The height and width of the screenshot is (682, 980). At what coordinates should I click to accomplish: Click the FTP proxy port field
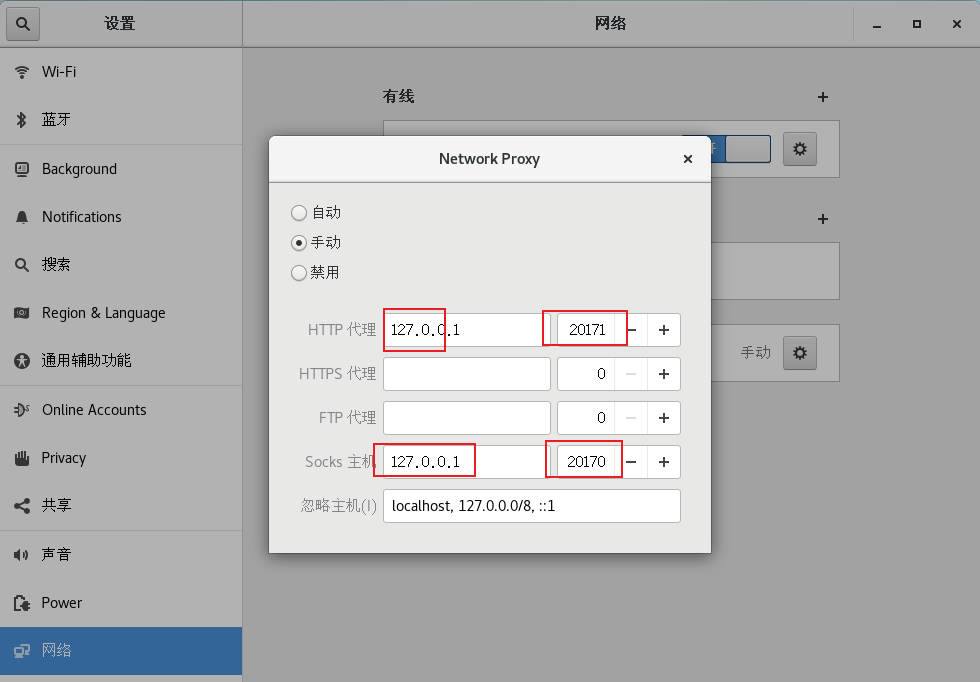[586, 418]
